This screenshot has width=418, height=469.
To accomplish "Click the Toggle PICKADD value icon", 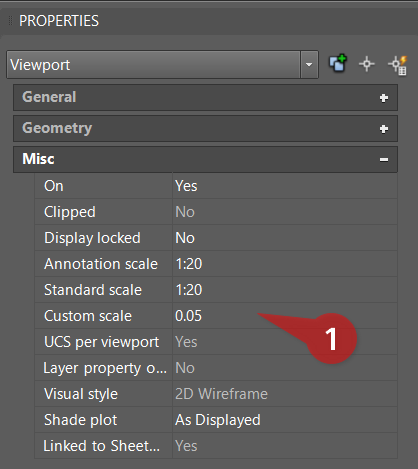I will coord(338,63).
